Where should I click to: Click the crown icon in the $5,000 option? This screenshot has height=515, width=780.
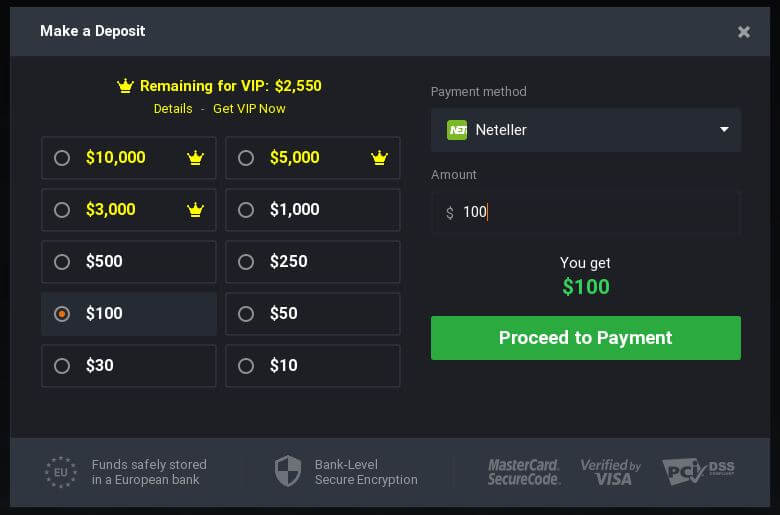(x=380, y=158)
